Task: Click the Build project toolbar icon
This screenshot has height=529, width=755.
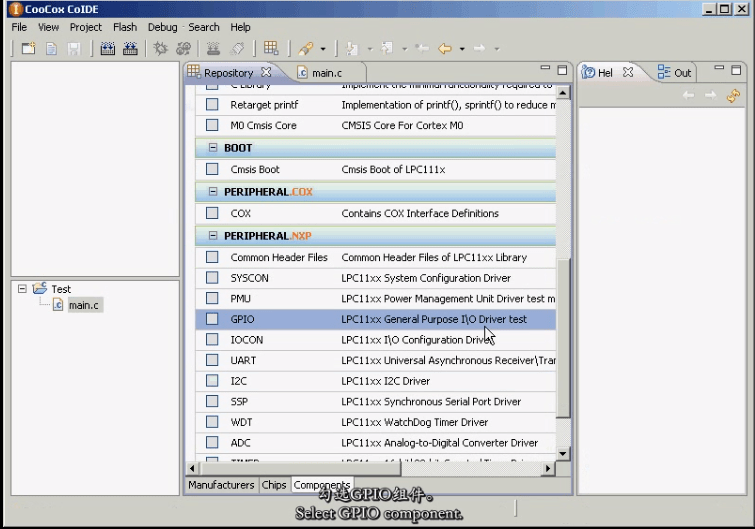Action: click(x=107, y=48)
